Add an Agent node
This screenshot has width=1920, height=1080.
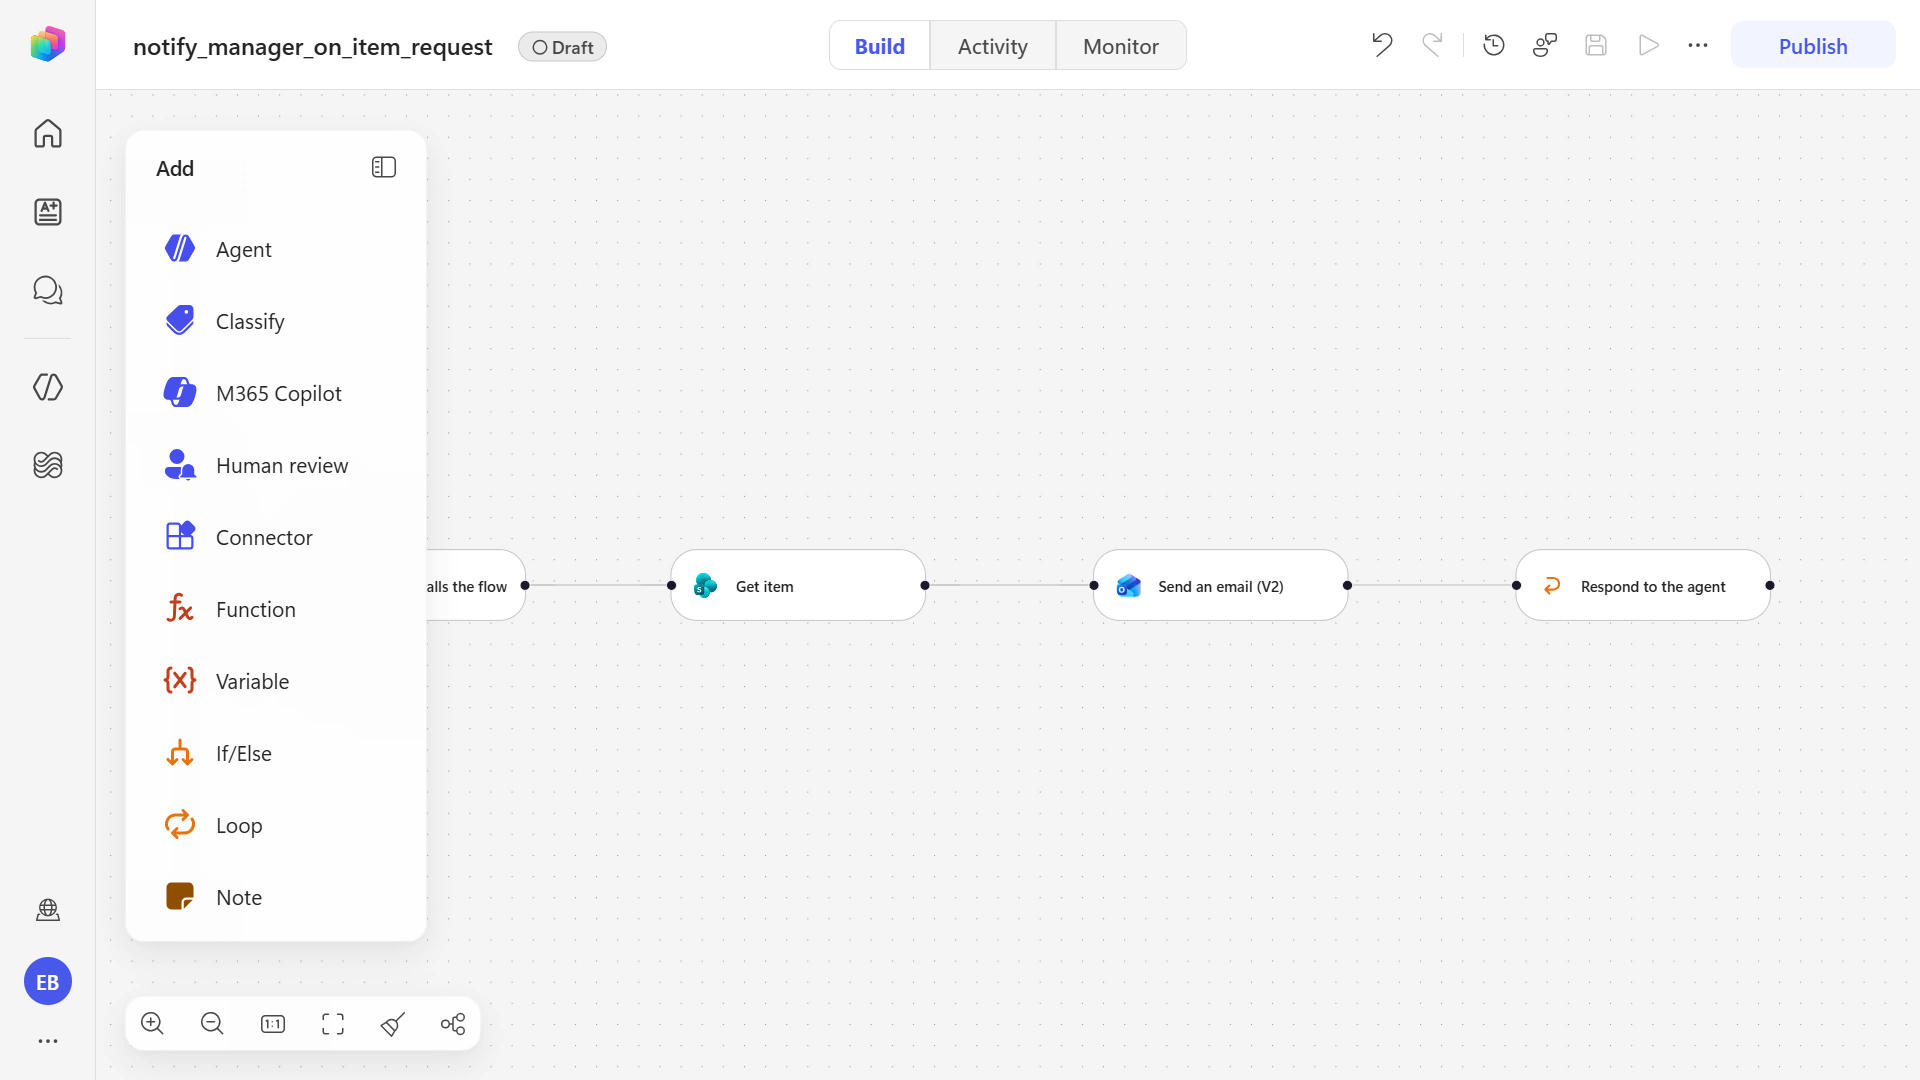276,249
